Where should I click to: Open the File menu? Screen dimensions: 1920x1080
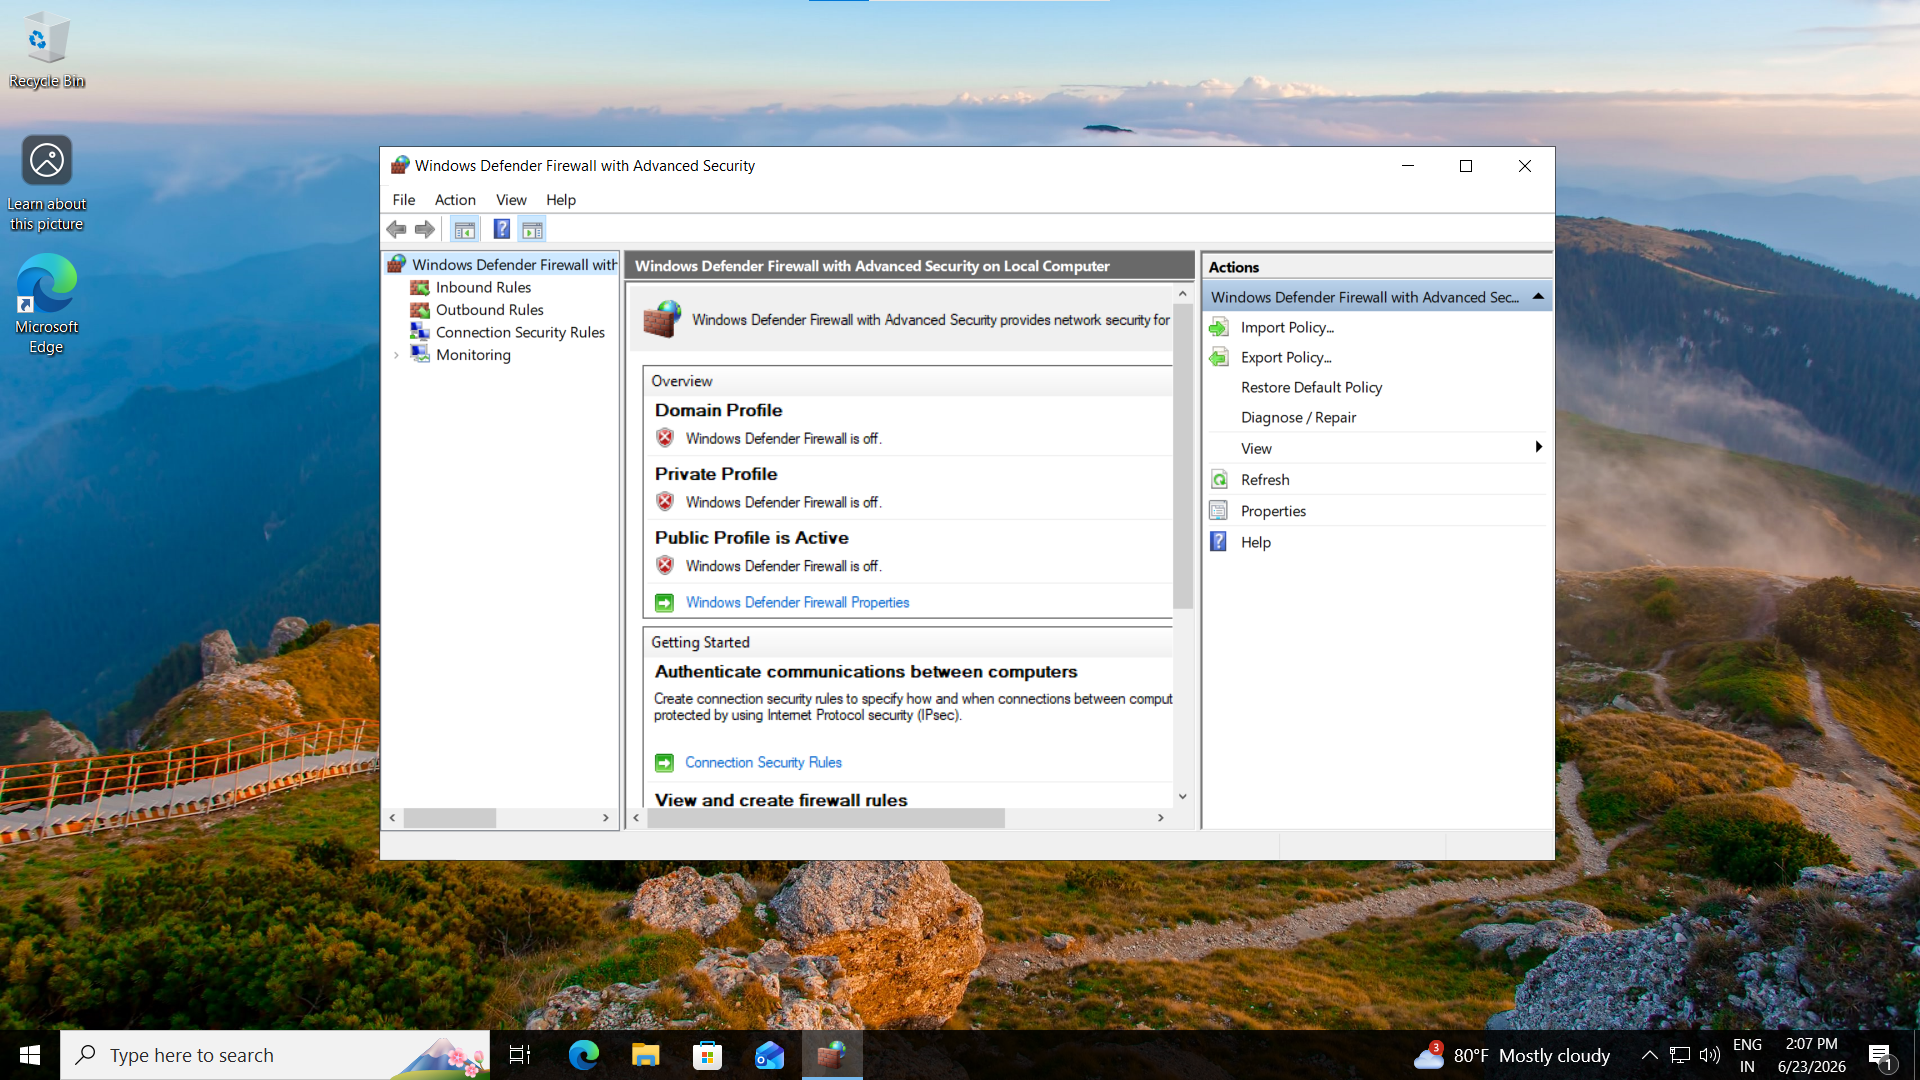404,200
